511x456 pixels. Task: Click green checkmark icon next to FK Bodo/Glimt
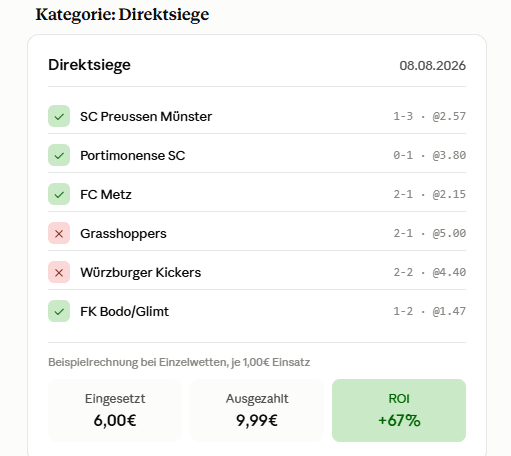point(59,311)
